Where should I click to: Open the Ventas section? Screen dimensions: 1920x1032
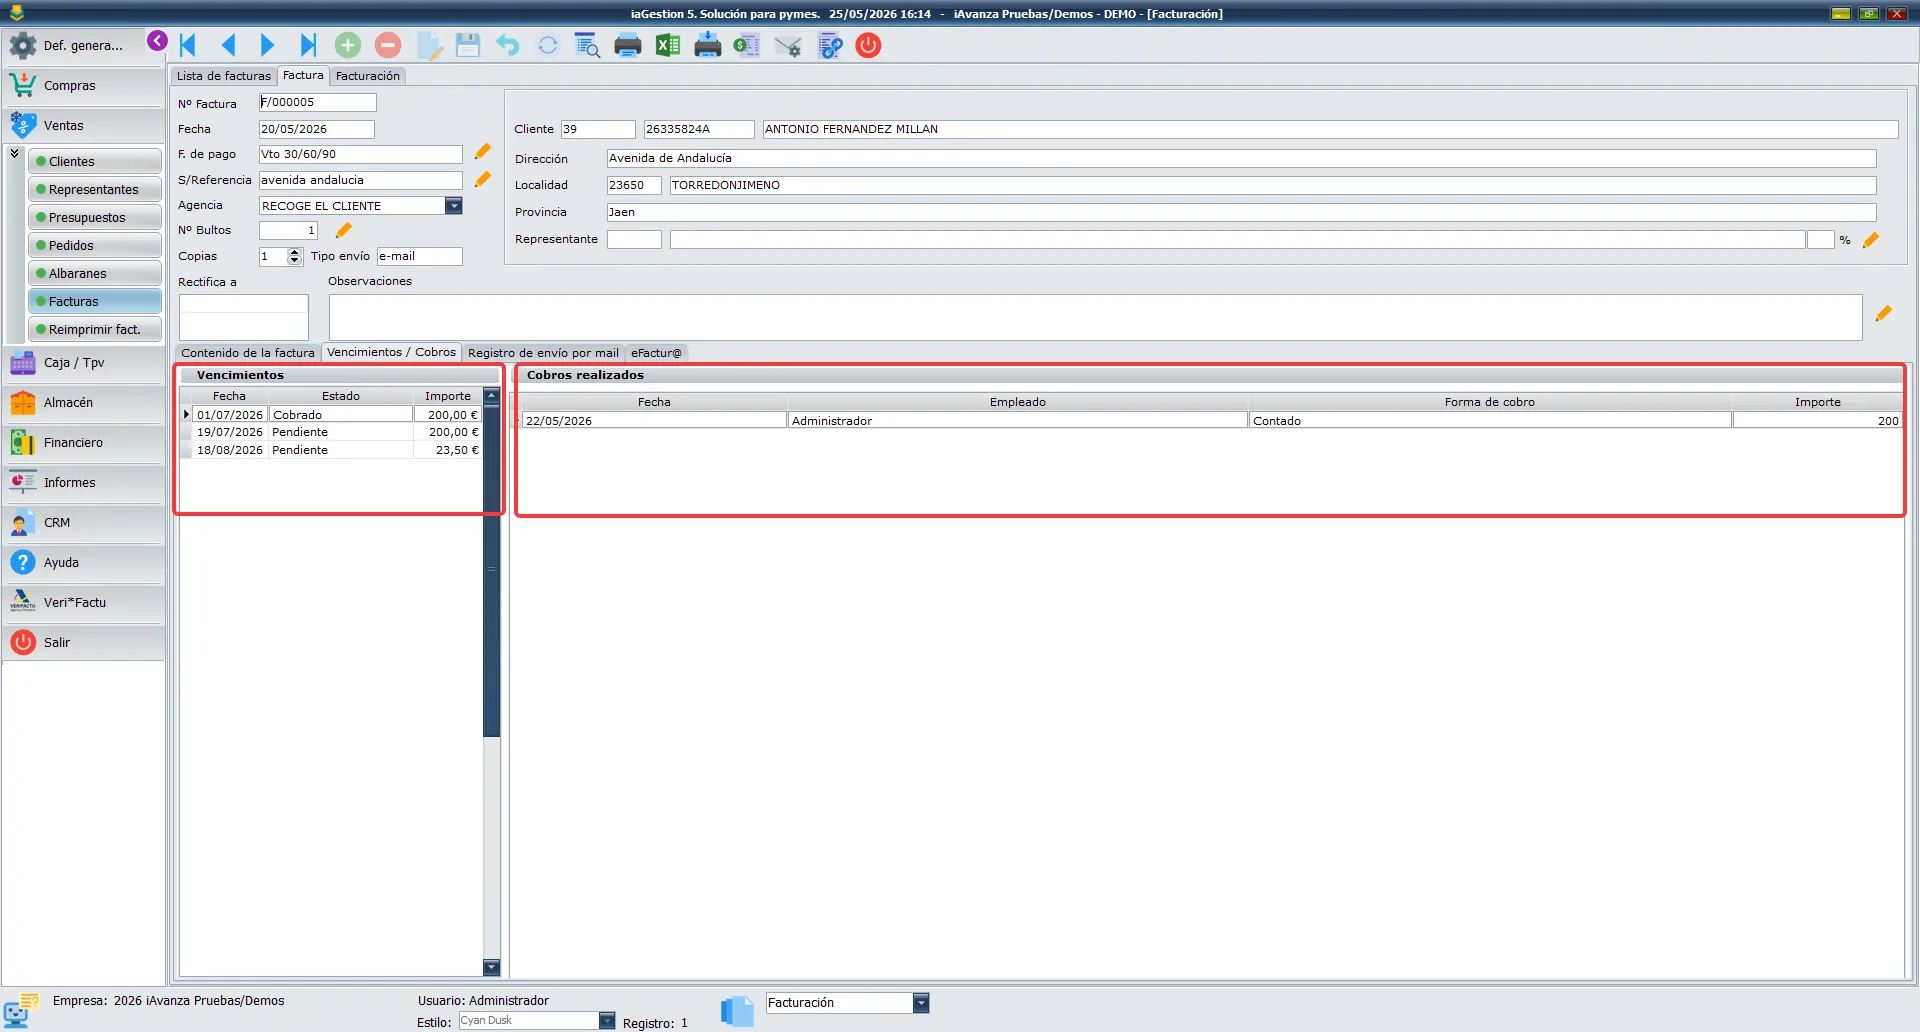84,126
